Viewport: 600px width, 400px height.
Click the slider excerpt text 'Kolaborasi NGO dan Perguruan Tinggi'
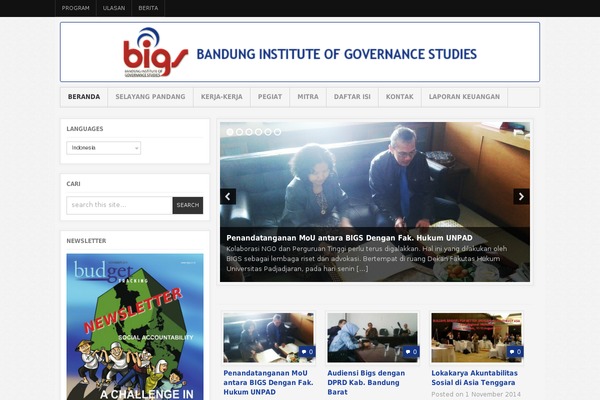[367, 259]
